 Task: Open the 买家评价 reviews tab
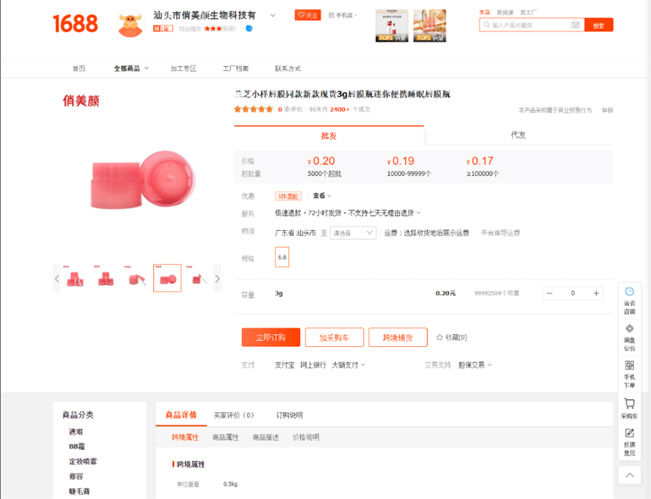coord(235,414)
